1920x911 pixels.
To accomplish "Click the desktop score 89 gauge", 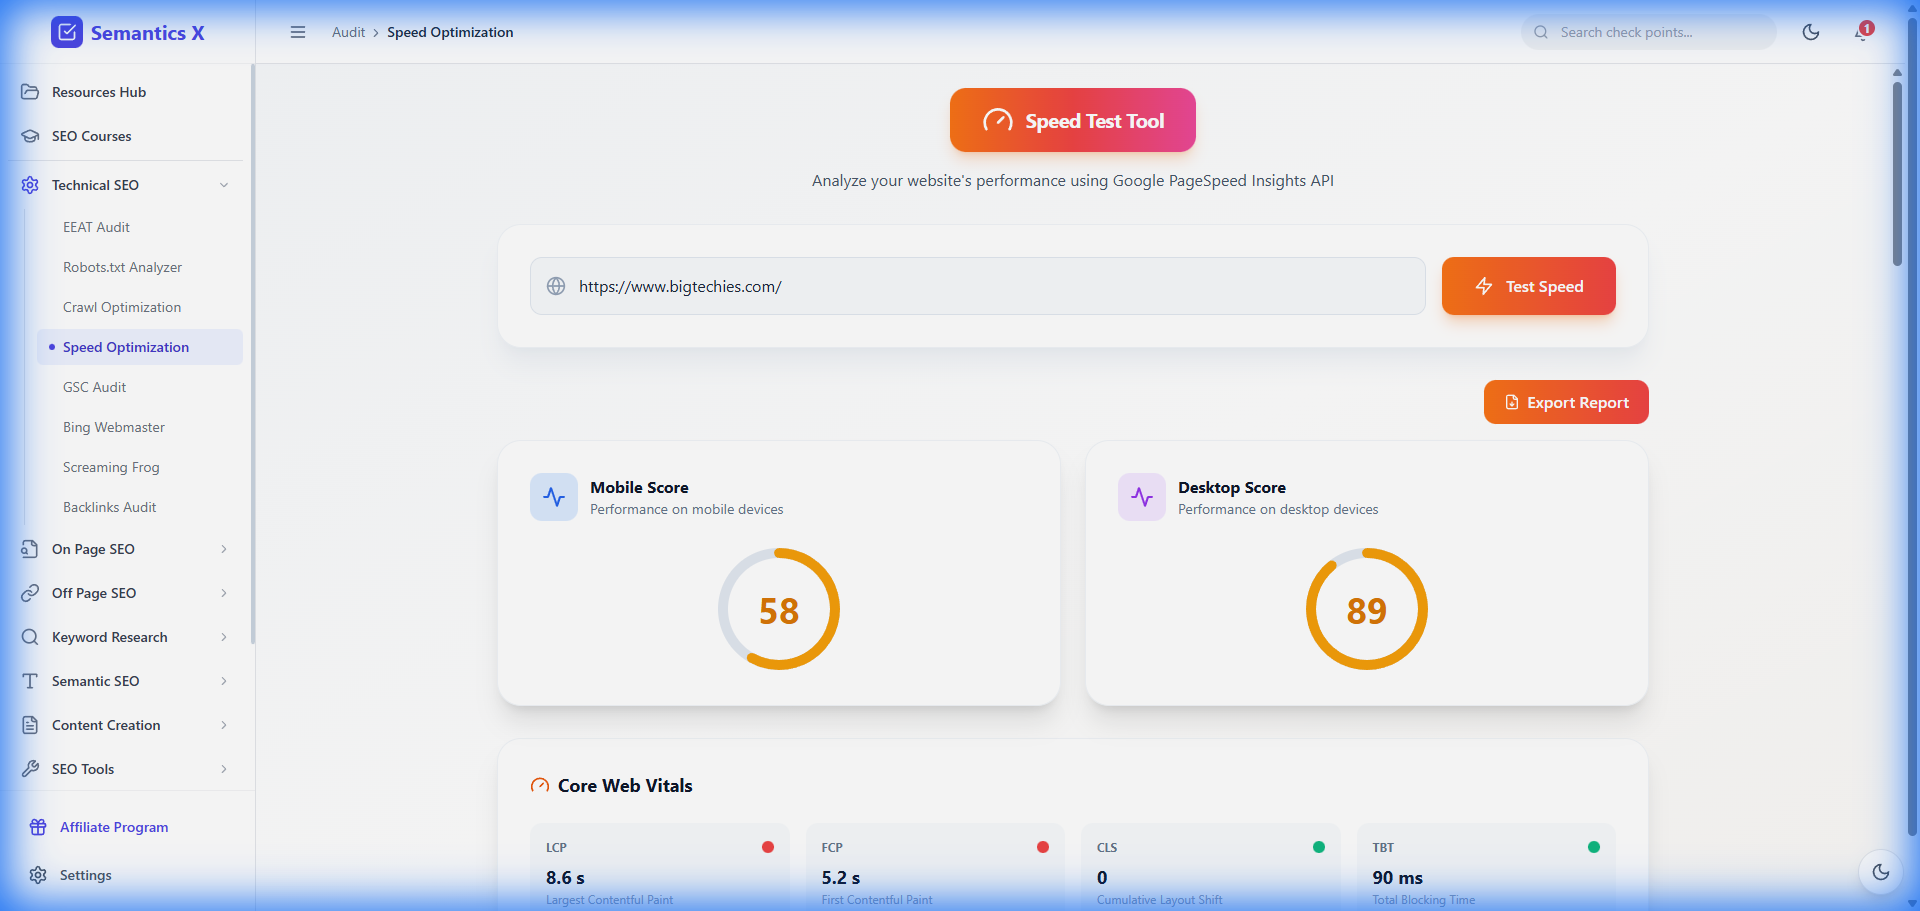I will (1367, 609).
